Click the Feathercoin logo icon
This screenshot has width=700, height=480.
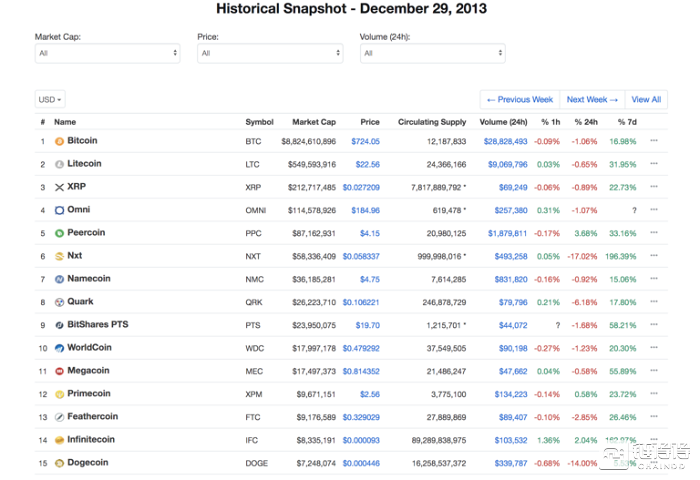pos(59,417)
